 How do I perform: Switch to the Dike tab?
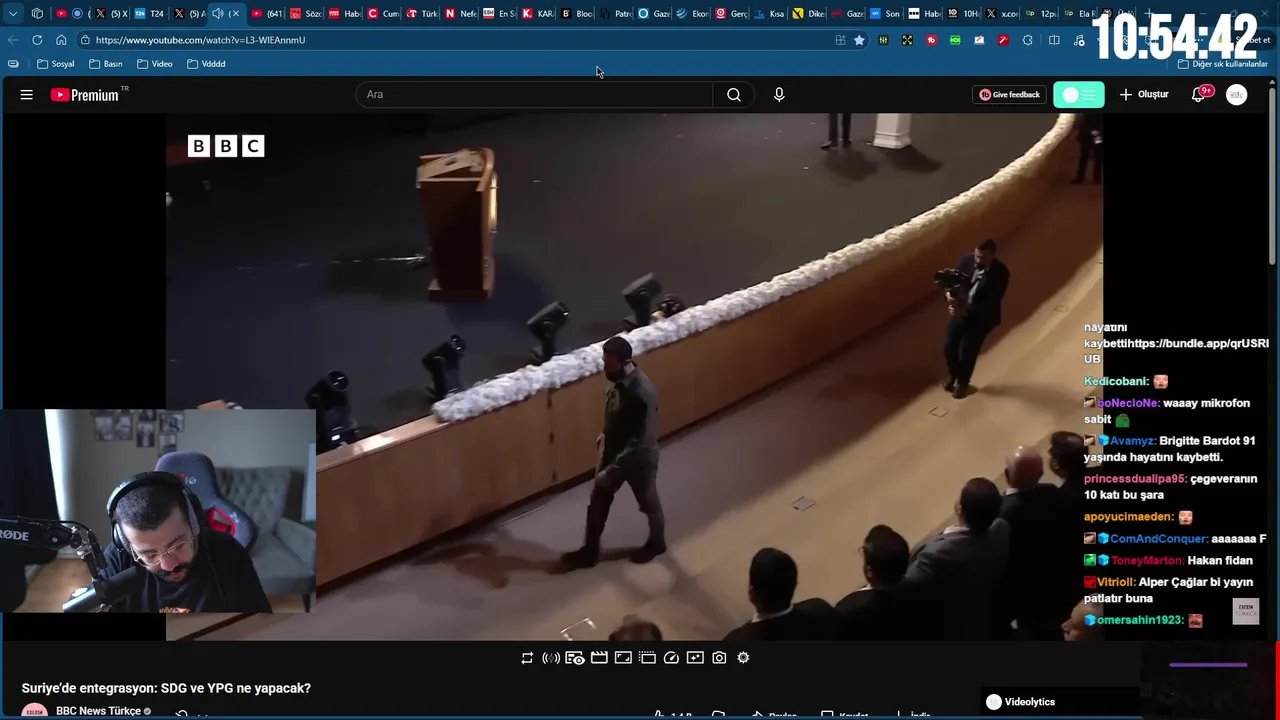[809, 13]
